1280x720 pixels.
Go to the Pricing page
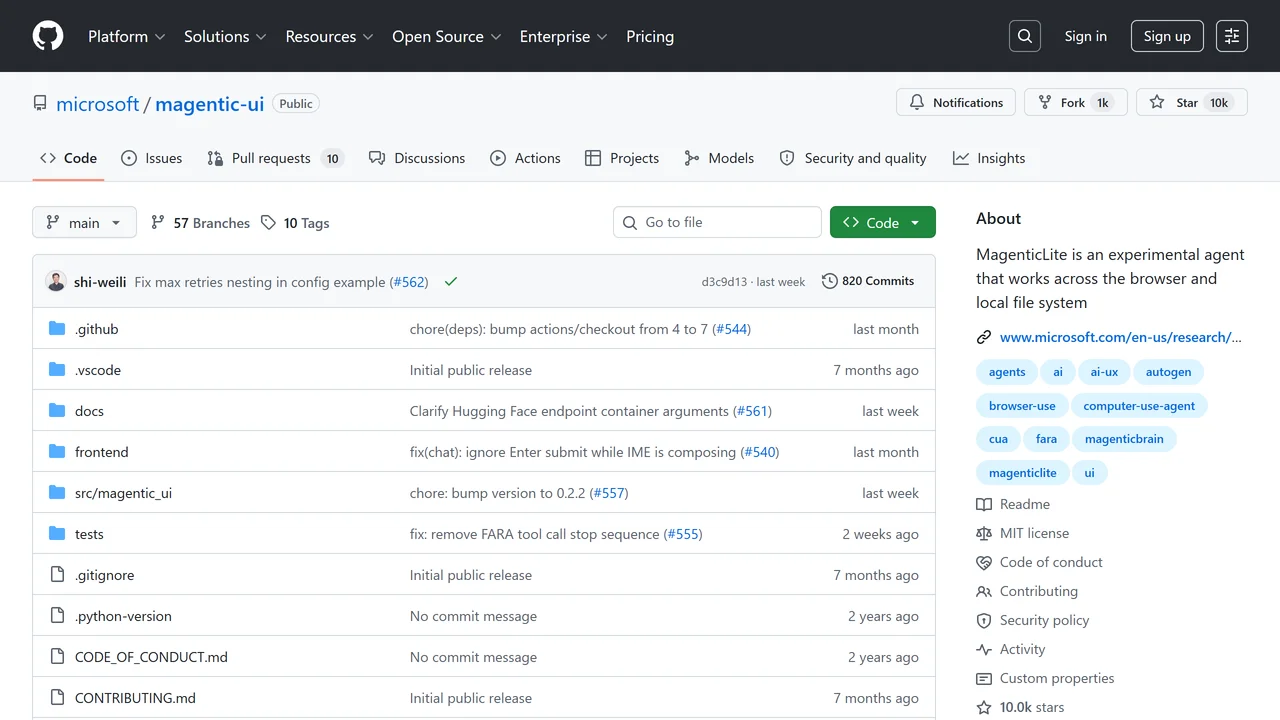coord(650,36)
